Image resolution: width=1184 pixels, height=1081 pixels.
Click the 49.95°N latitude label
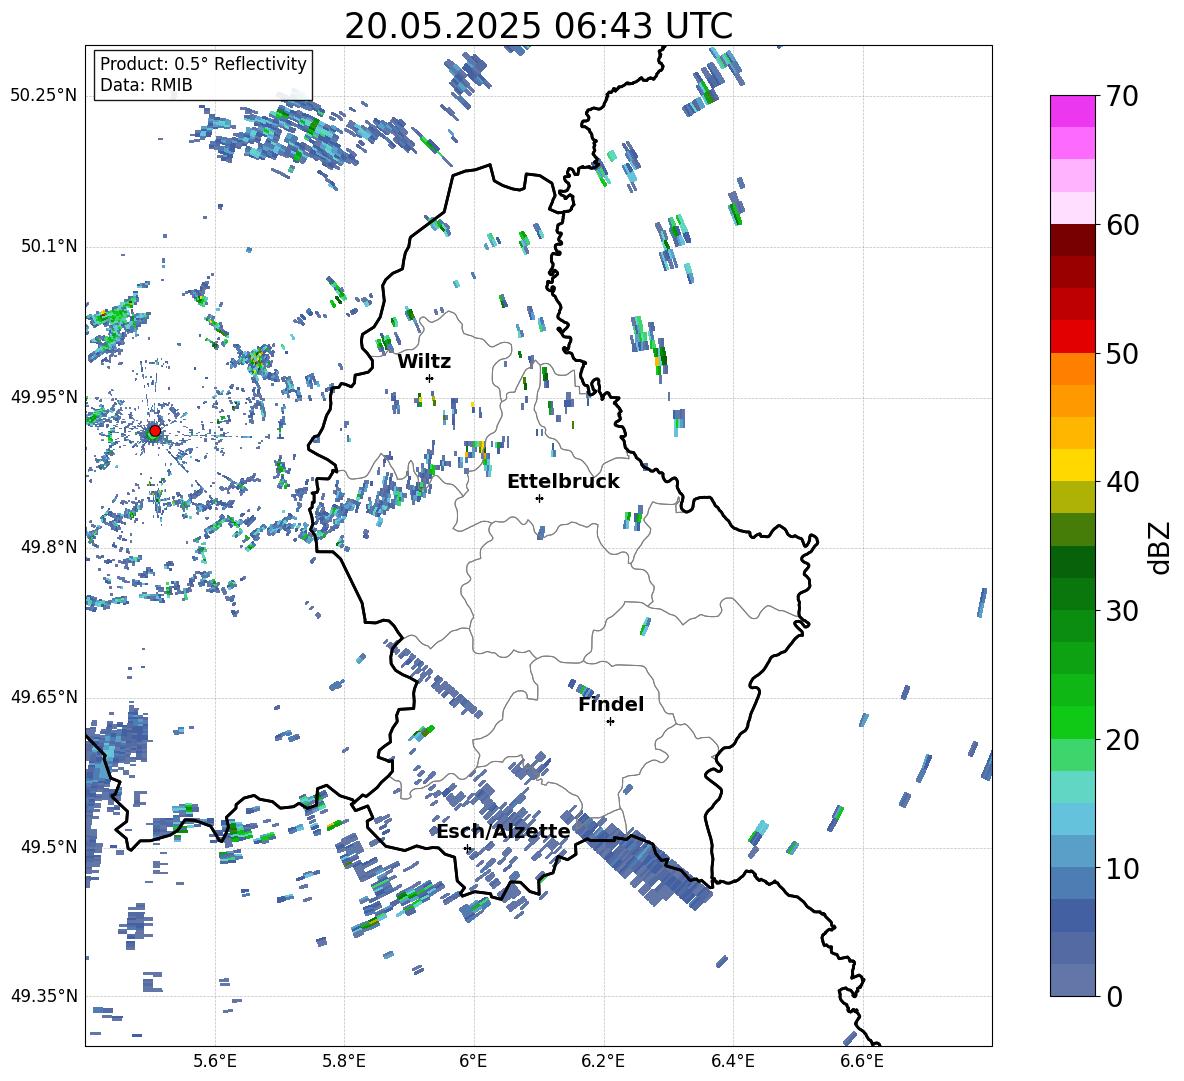point(44,396)
